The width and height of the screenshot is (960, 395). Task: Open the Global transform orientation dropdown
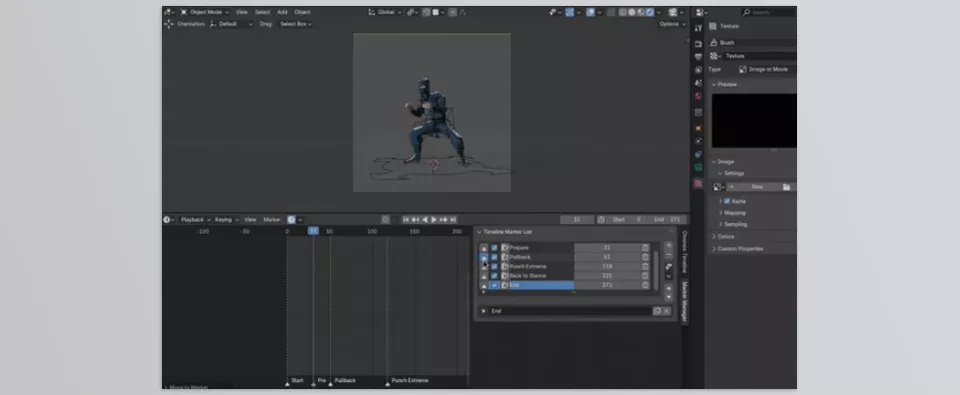(385, 12)
